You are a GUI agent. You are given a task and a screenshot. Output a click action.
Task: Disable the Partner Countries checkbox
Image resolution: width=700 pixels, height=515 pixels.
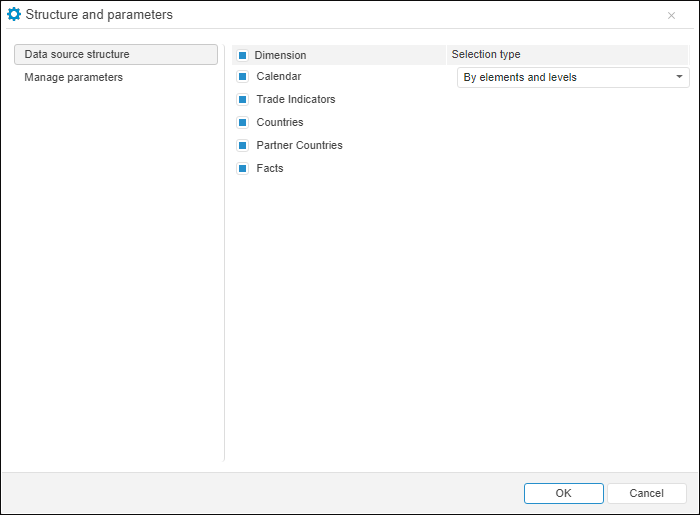pos(242,145)
